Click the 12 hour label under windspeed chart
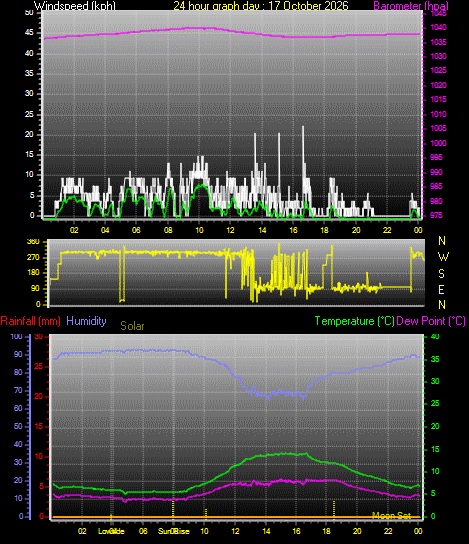Image resolution: width=469 pixels, height=544 pixels. [x=230, y=230]
